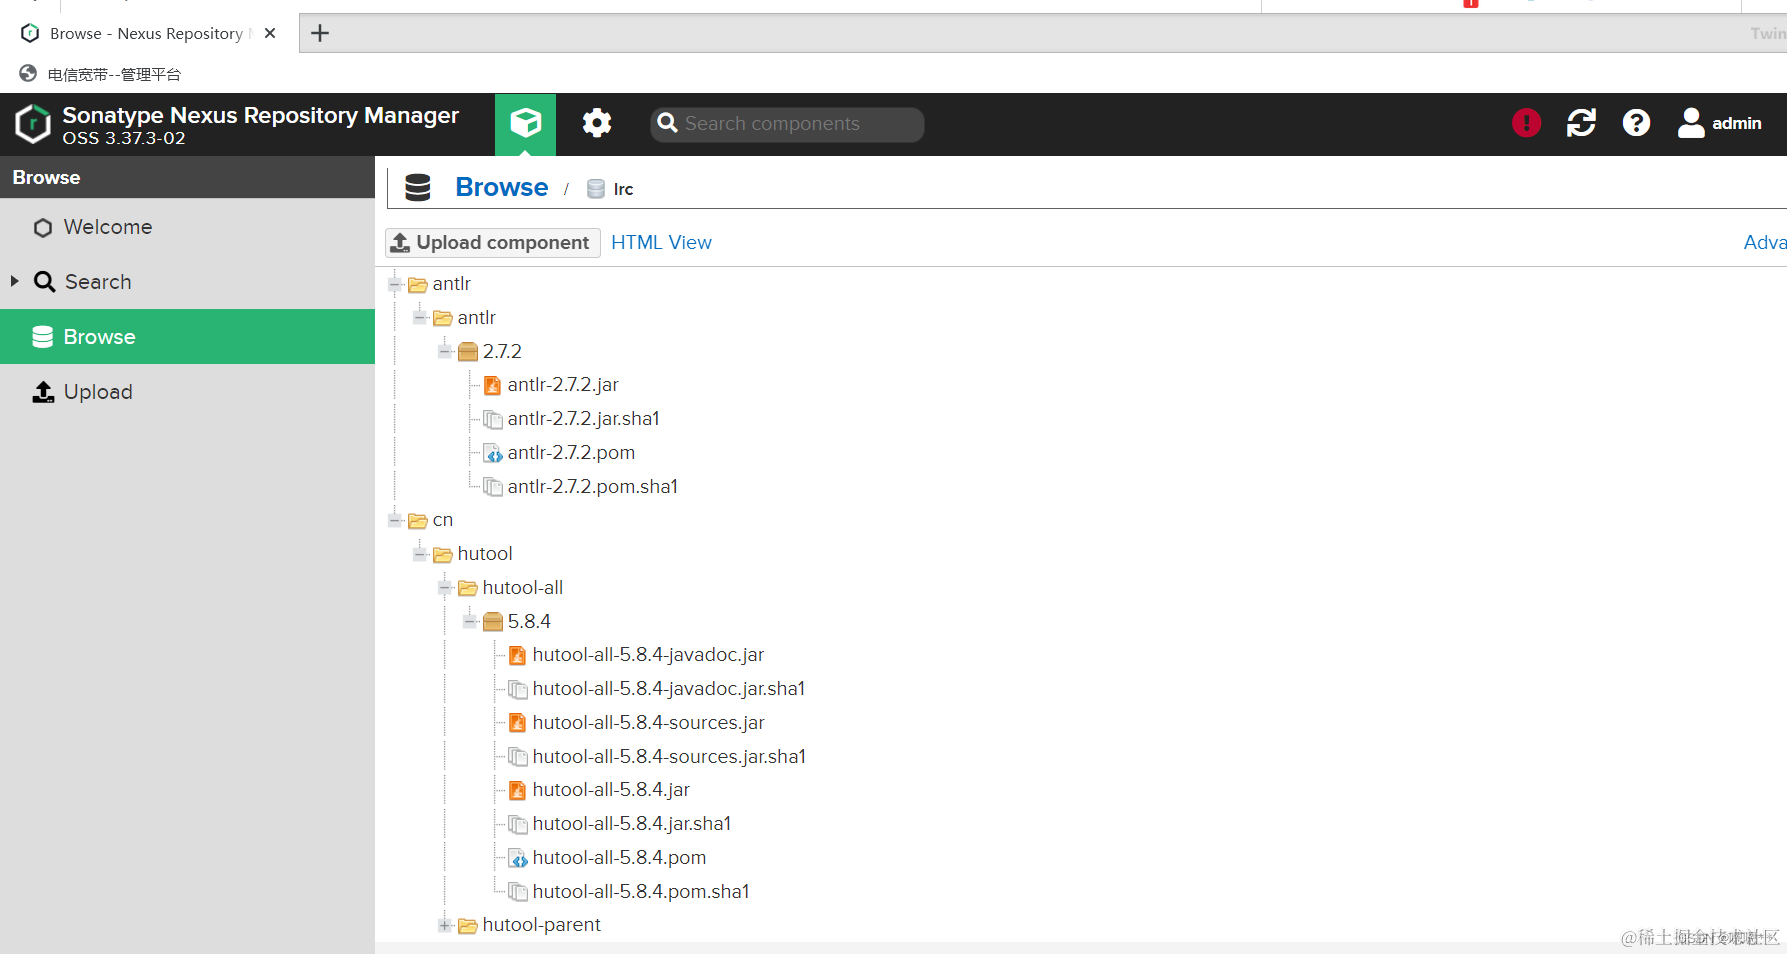Screen dimensions: 1787x954
Task: Click the 5.8.4 component package icon
Action: [x=492, y=621]
